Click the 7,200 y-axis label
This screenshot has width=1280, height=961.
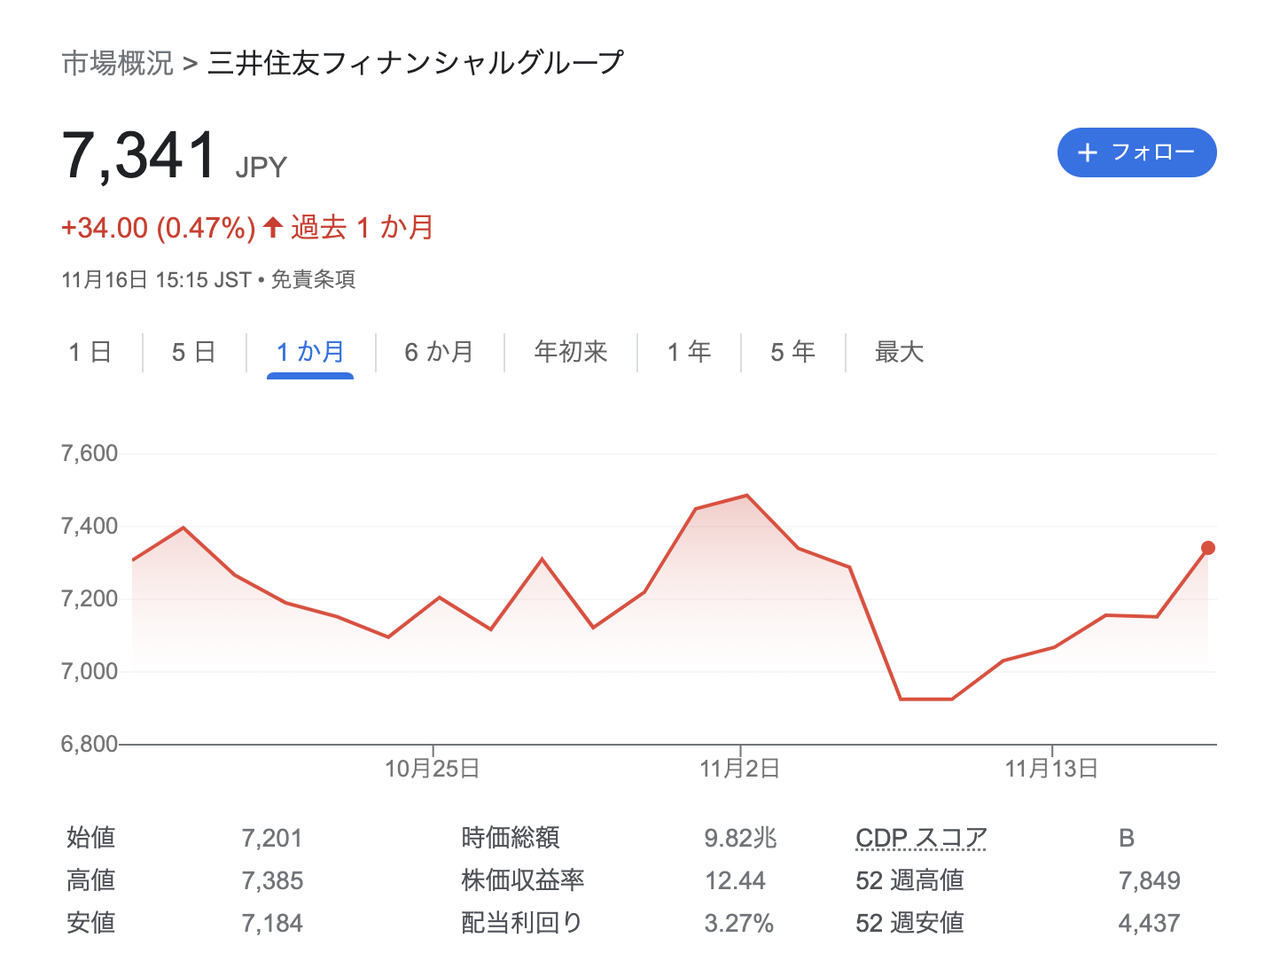pyautogui.click(x=90, y=599)
